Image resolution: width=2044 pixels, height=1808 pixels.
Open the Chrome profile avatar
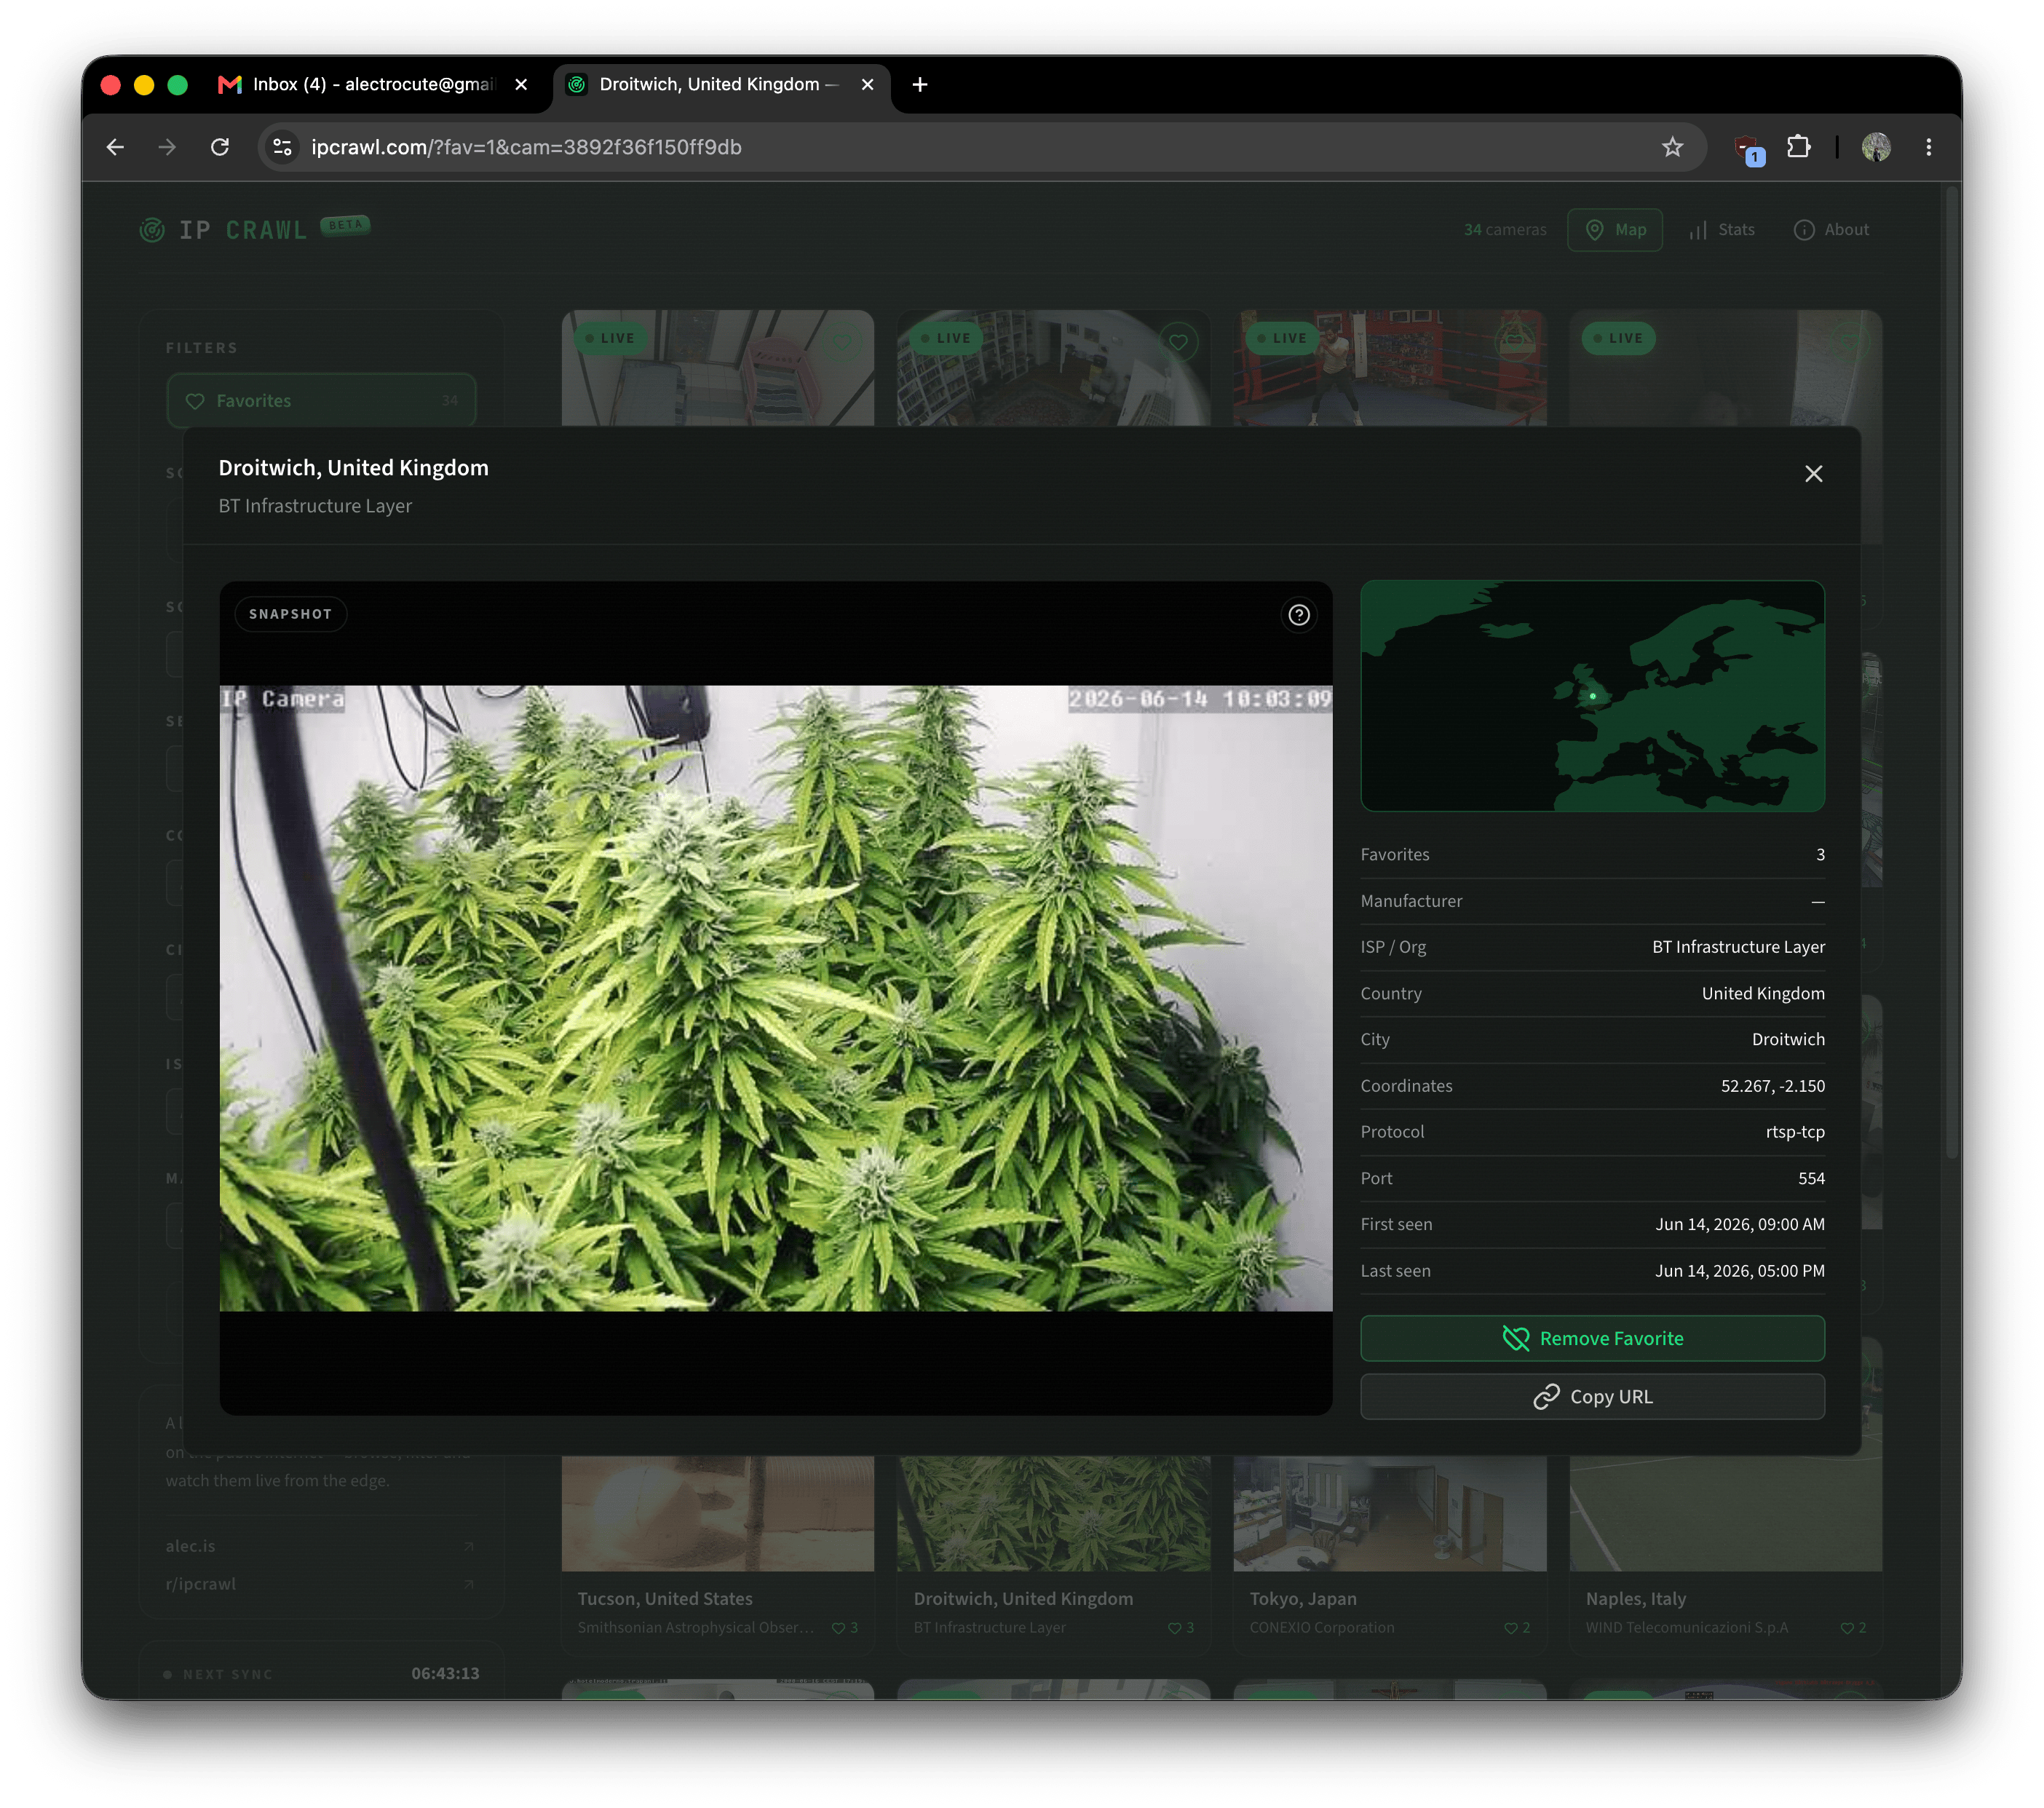pyautogui.click(x=1876, y=147)
